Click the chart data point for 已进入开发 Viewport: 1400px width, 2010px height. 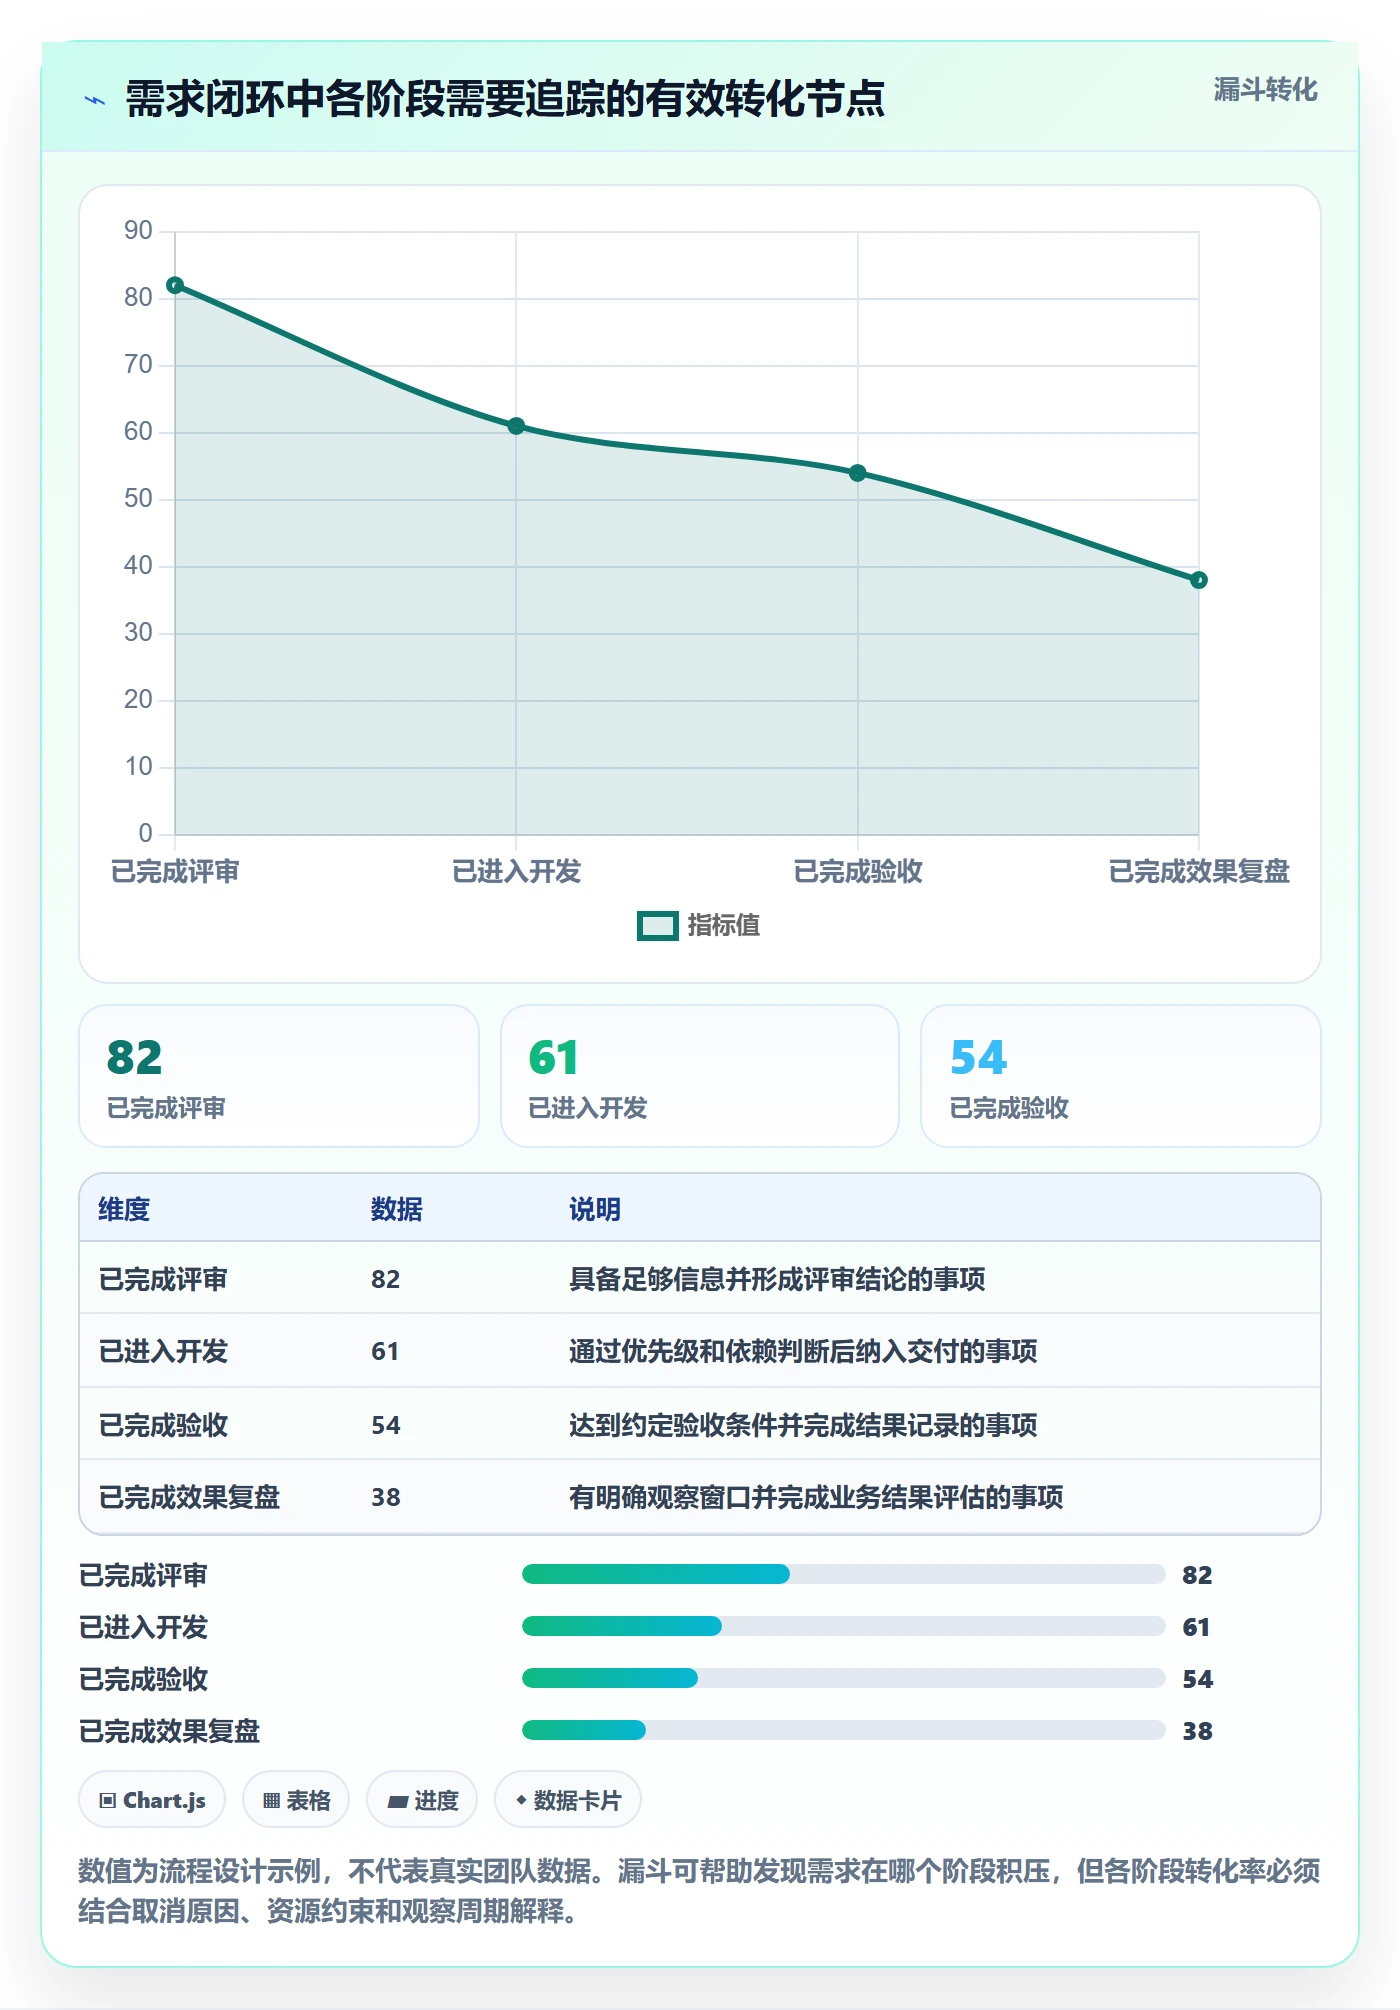click(516, 426)
